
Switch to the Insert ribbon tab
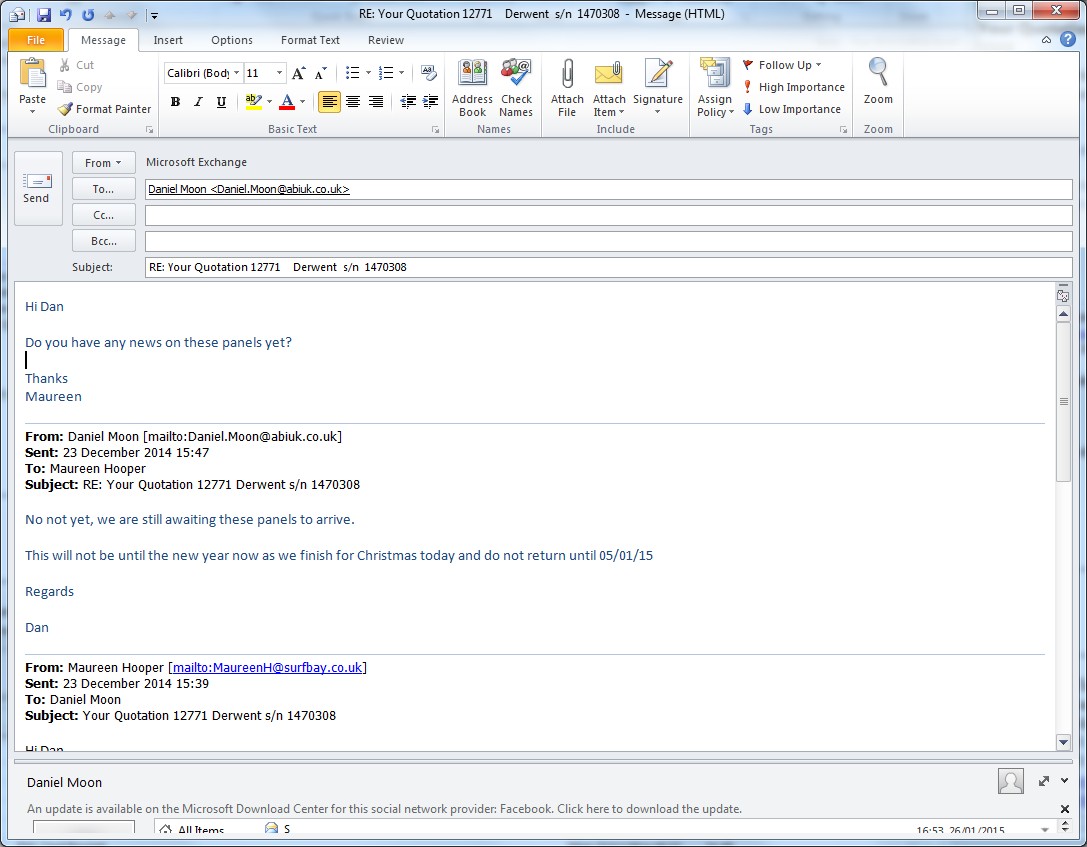coord(168,40)
